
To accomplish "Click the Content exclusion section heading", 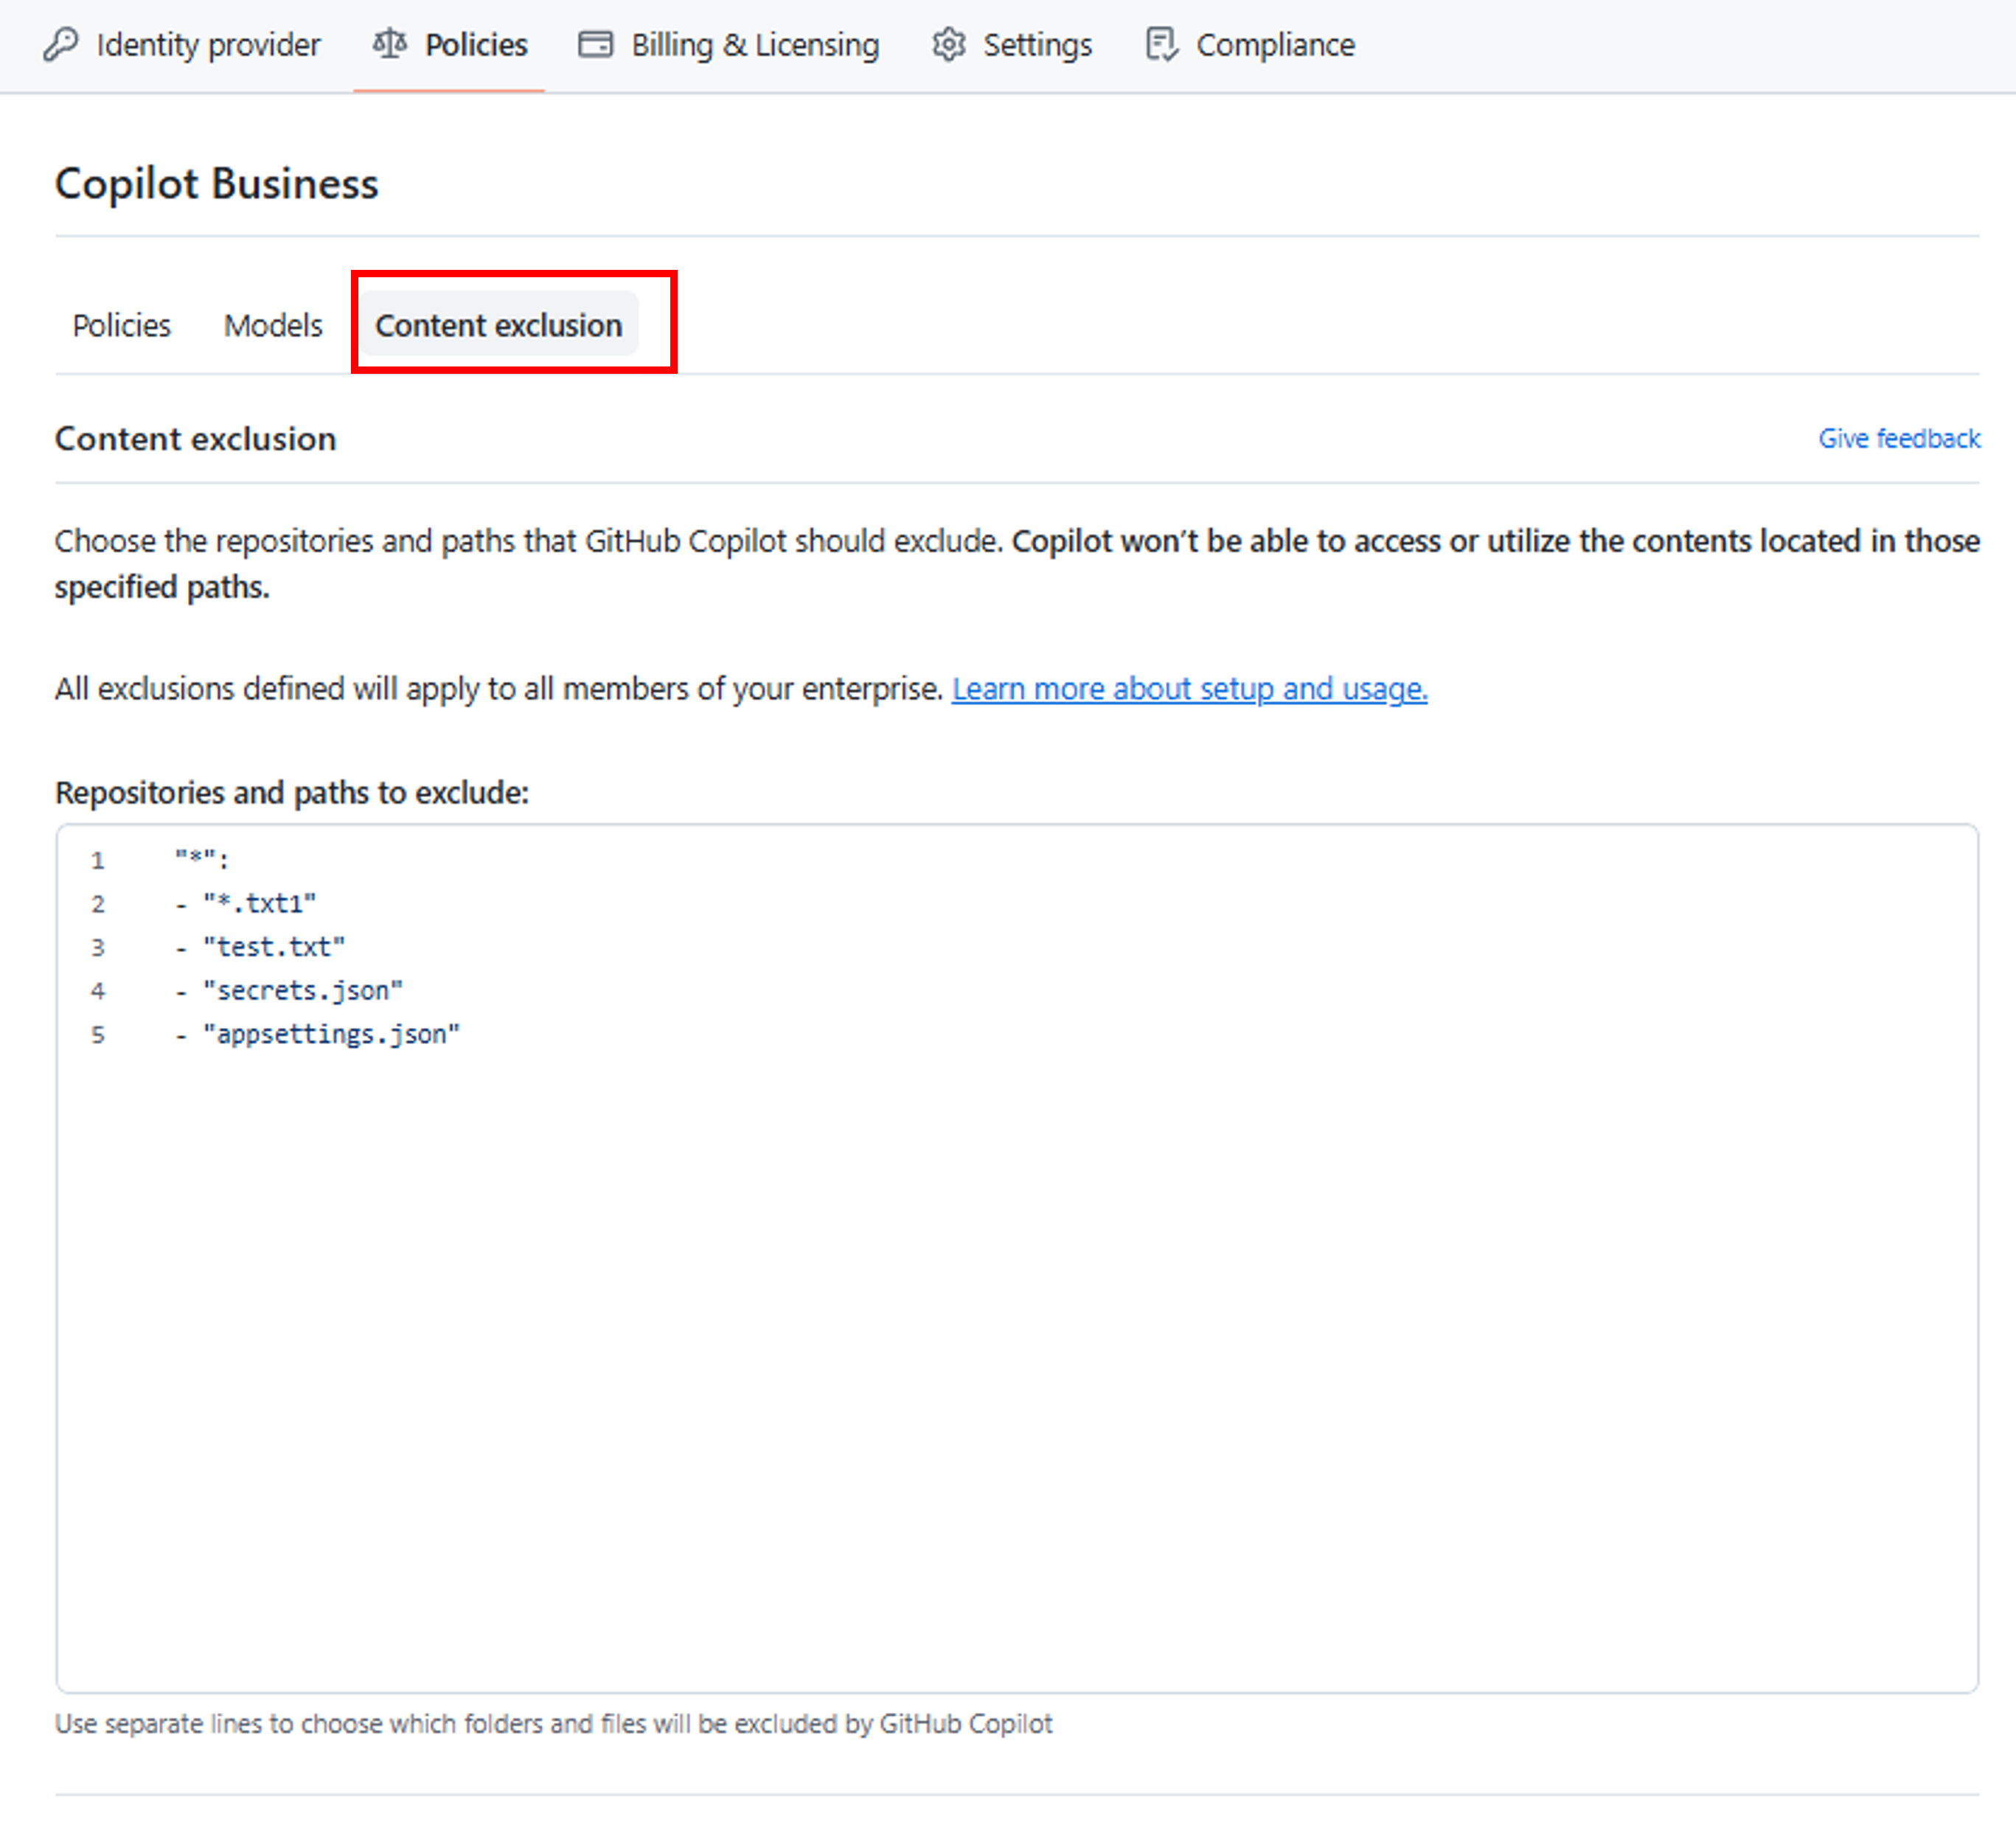I will [196, 439].
